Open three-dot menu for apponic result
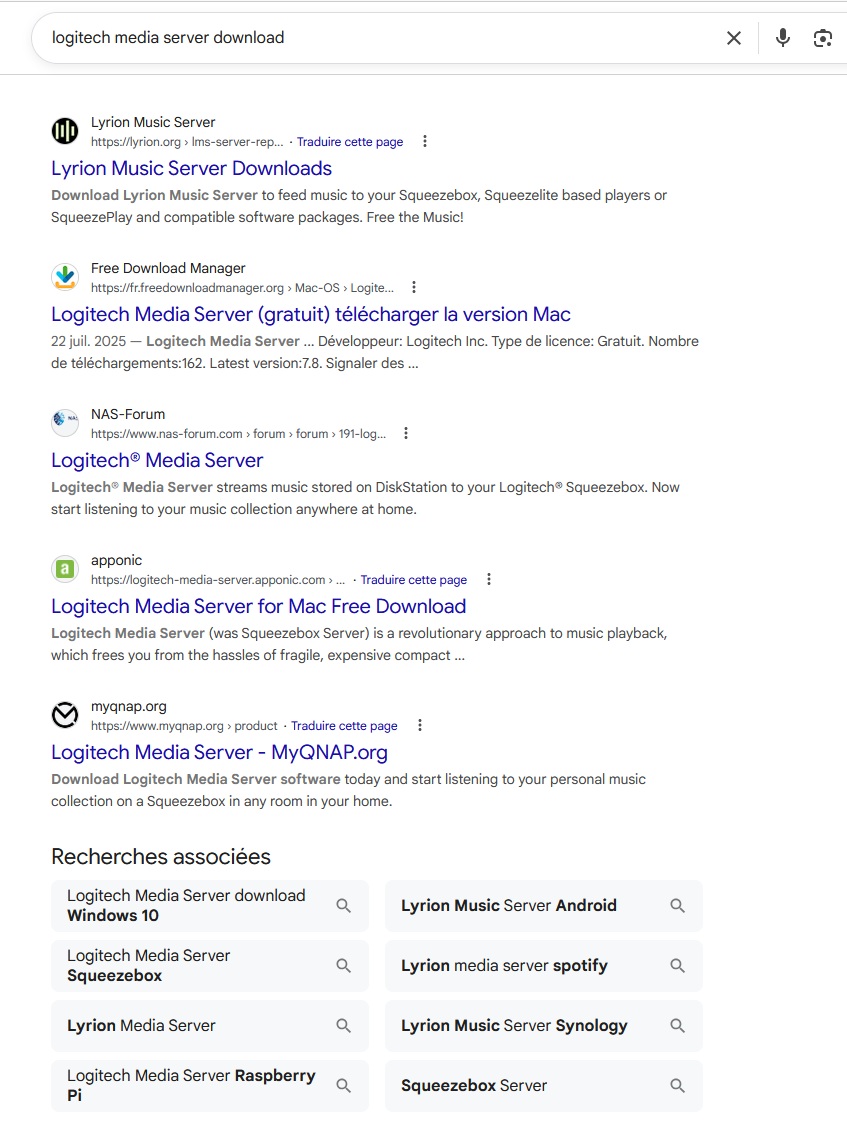This screenshot has width=847, height=1147. point(489,579)
